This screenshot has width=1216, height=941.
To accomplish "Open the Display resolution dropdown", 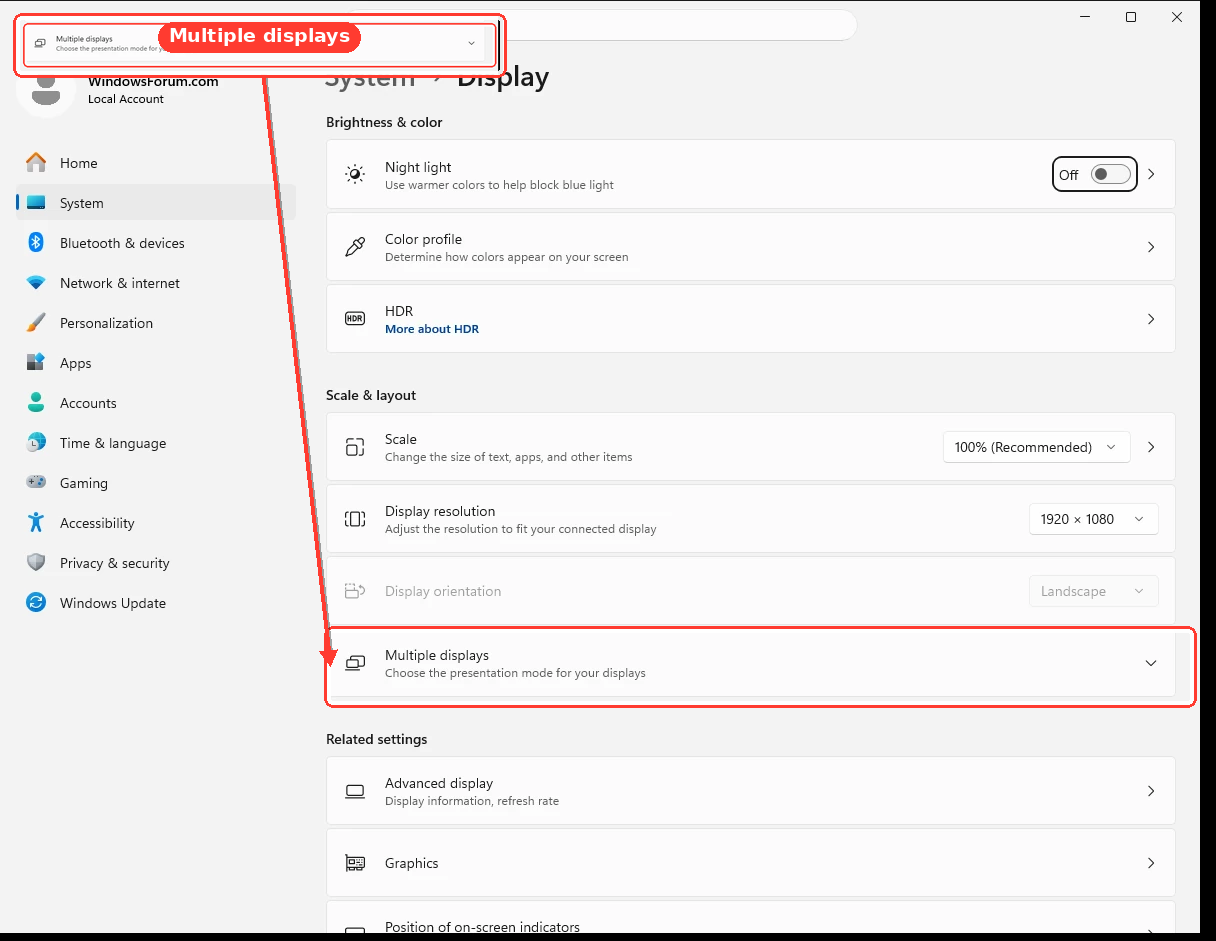I will coord(1093,519).
